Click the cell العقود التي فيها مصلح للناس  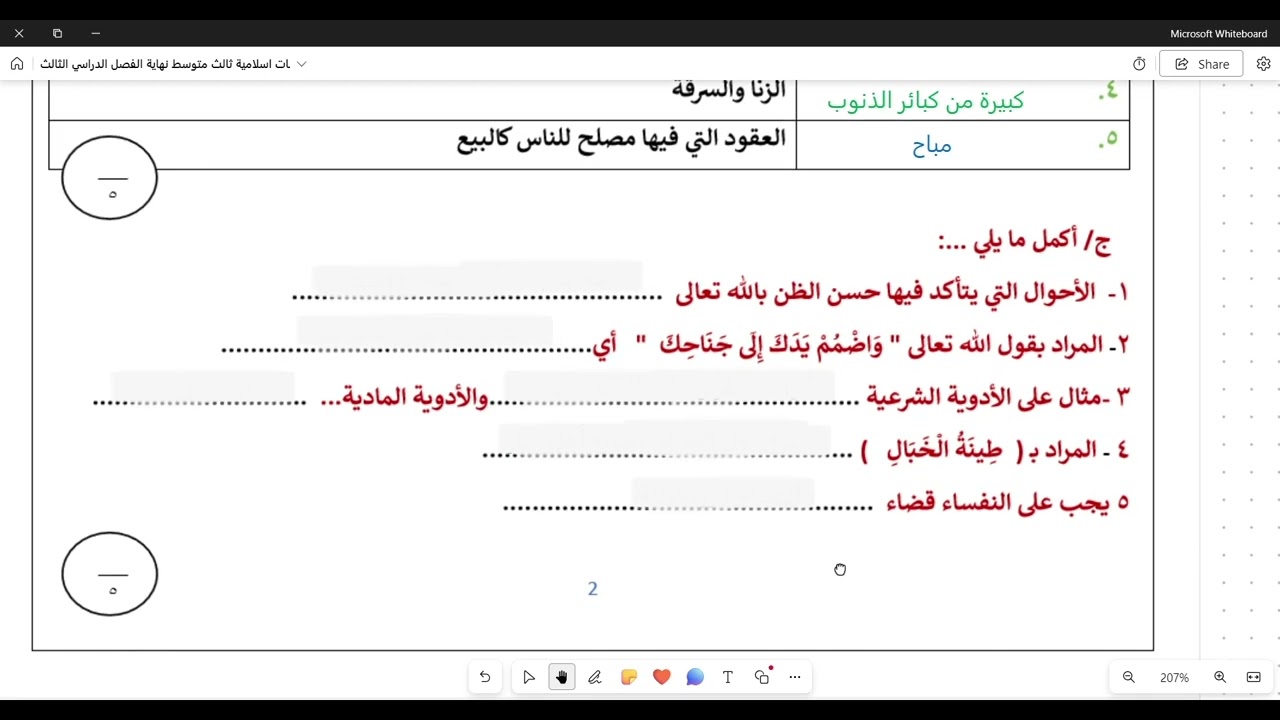coord(621,138)
